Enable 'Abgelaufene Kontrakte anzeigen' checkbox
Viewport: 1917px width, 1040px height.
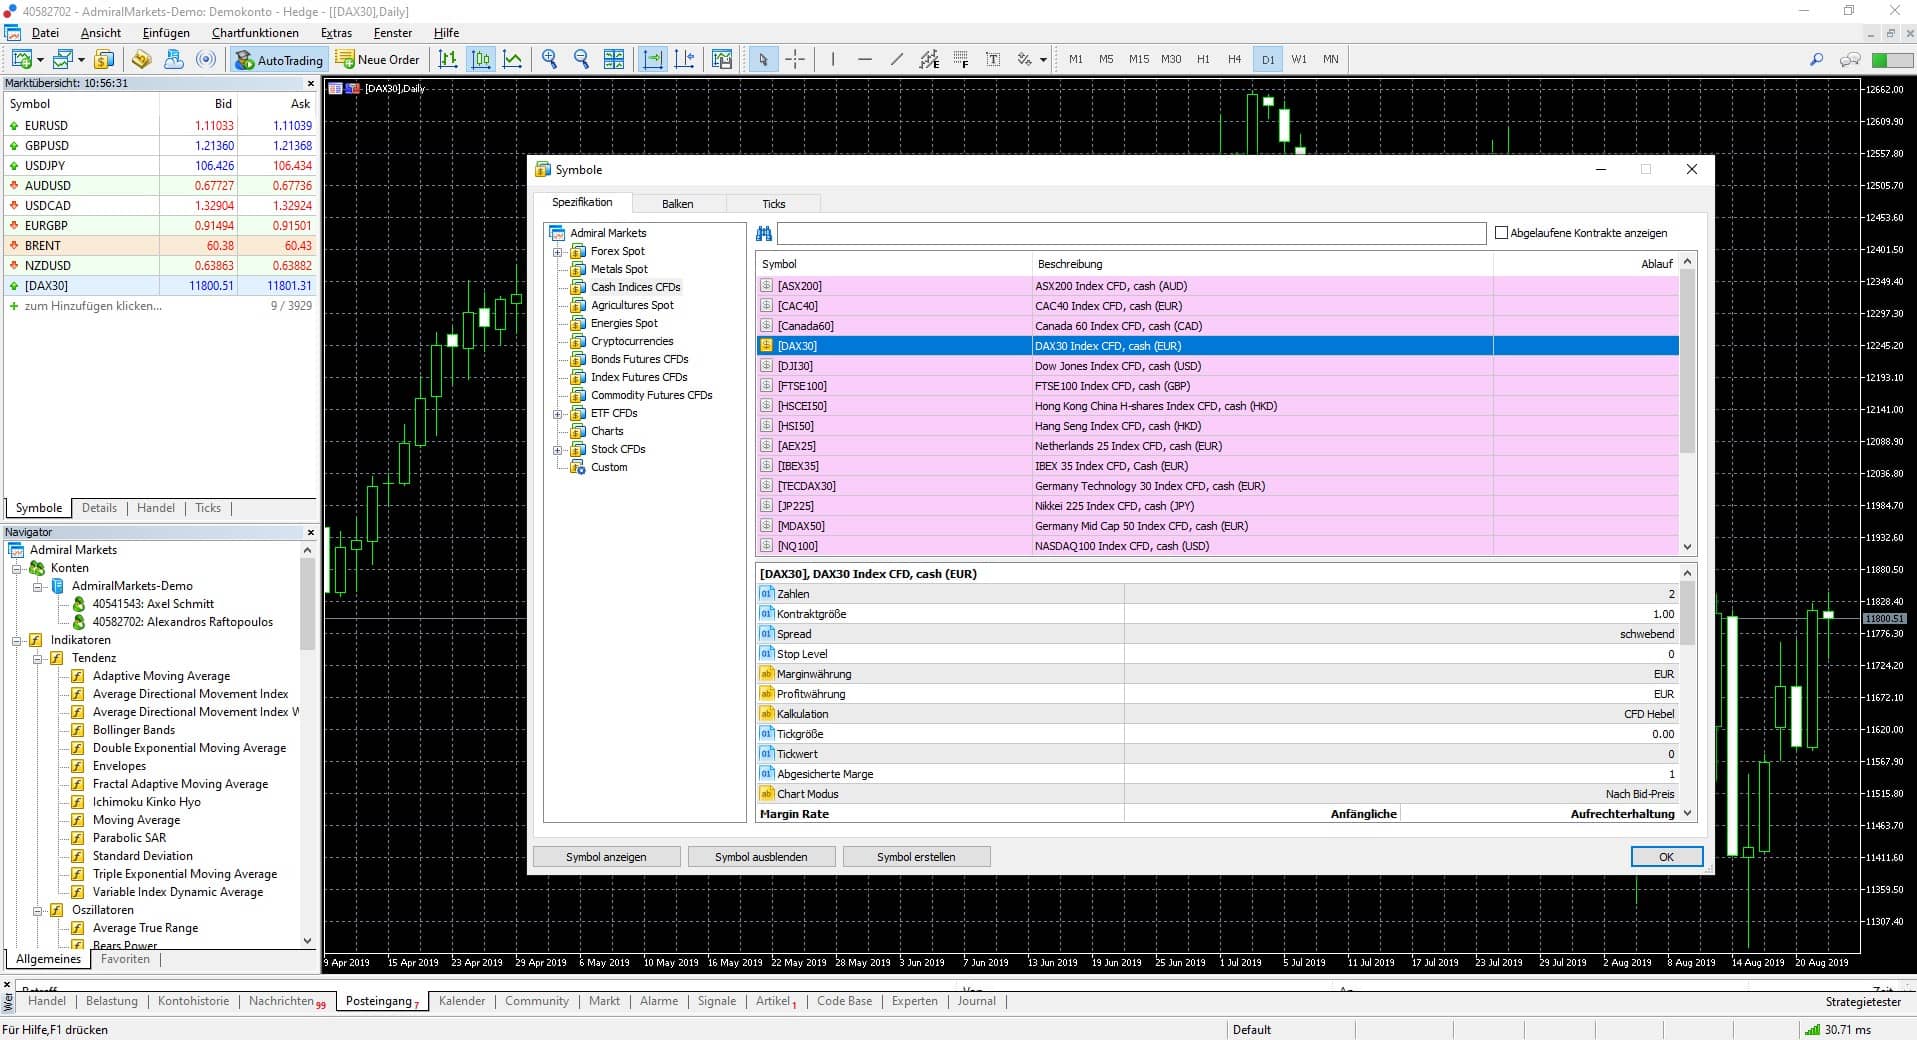1502,232
